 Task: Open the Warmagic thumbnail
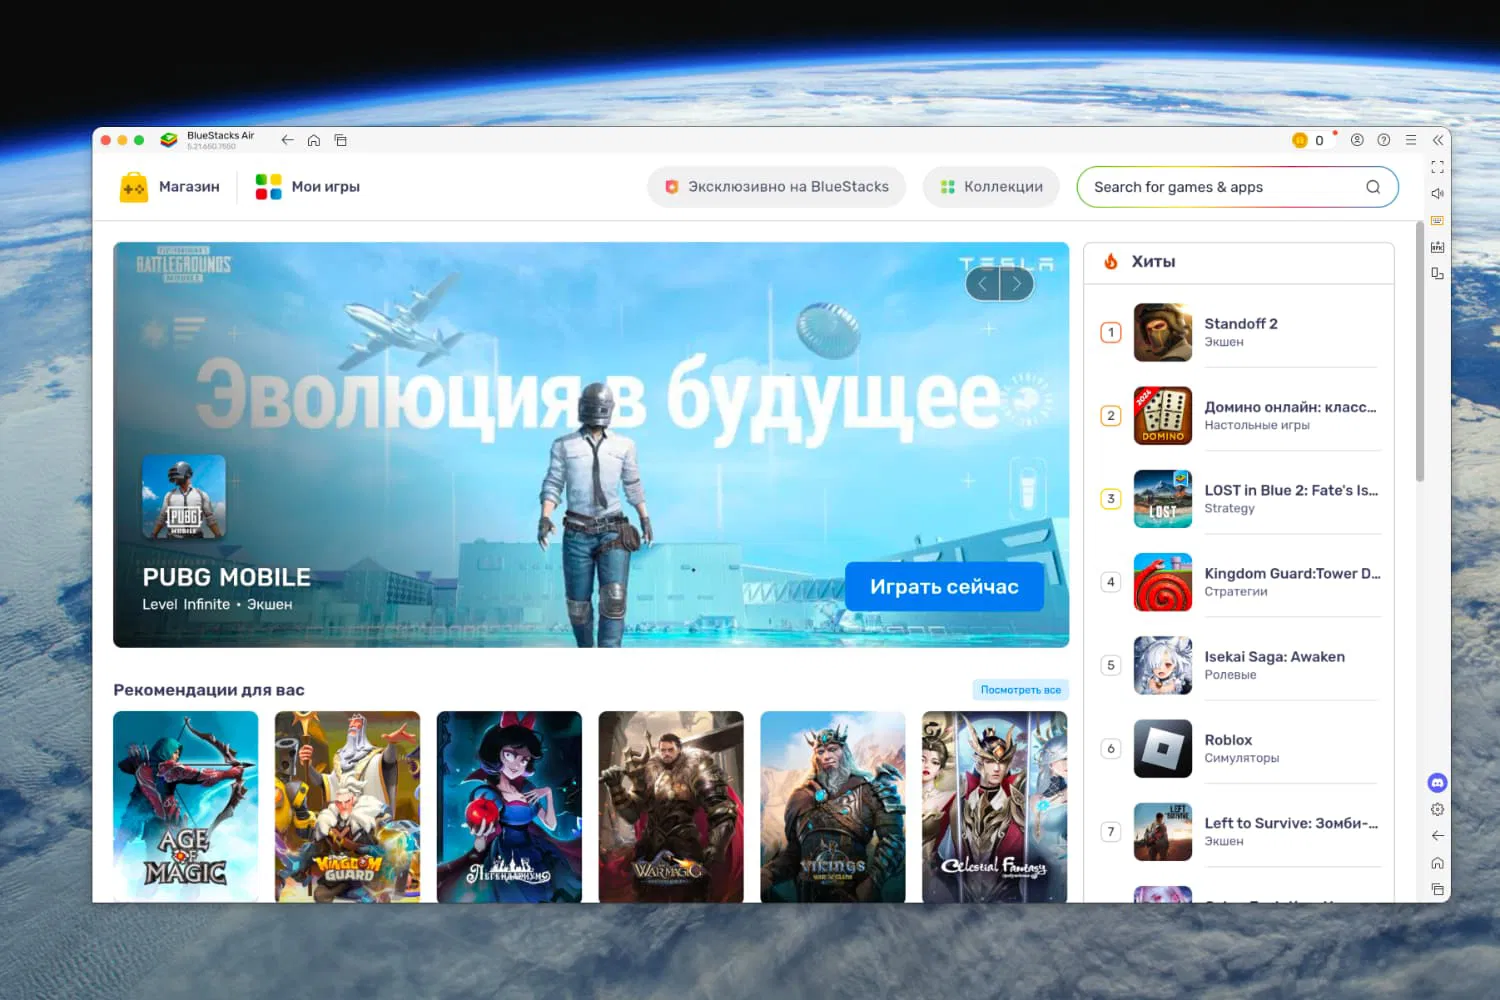pos(671,806)
